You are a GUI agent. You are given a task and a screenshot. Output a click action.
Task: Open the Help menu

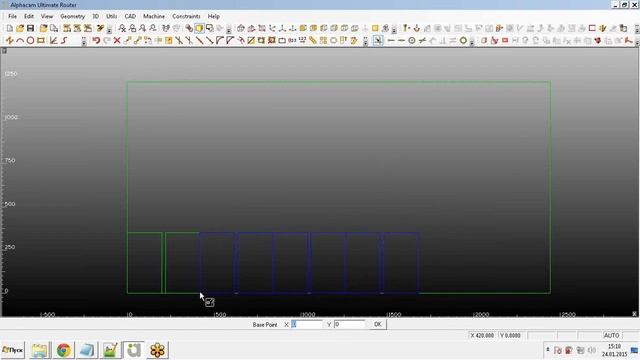click(x=213, y=16)
